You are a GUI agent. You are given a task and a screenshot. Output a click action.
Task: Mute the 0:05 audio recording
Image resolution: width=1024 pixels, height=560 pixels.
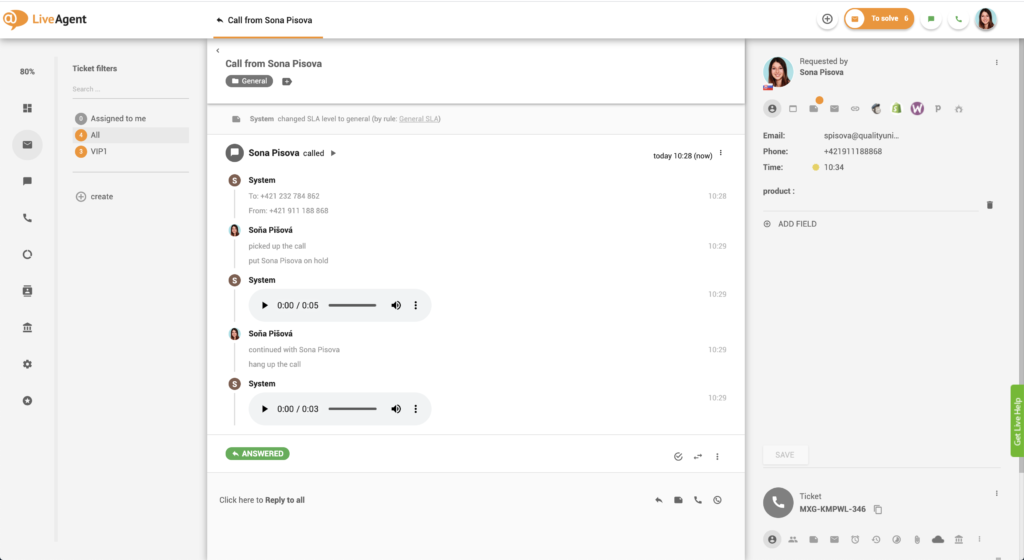point(396,305)
